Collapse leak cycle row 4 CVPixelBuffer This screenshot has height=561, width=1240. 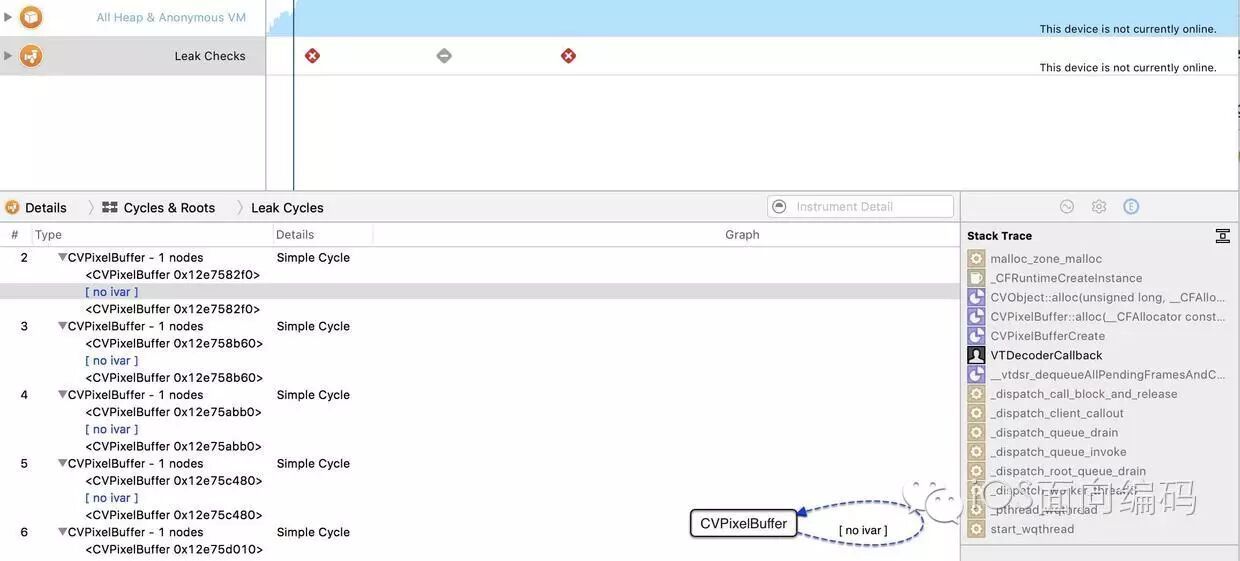62,395
